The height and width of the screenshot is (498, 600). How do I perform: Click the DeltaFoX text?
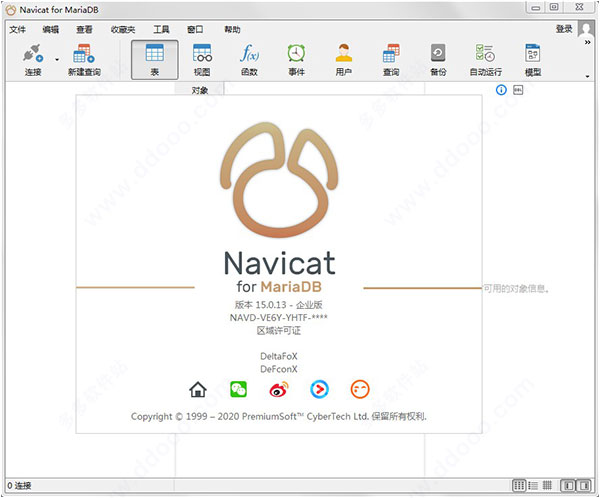279,356
